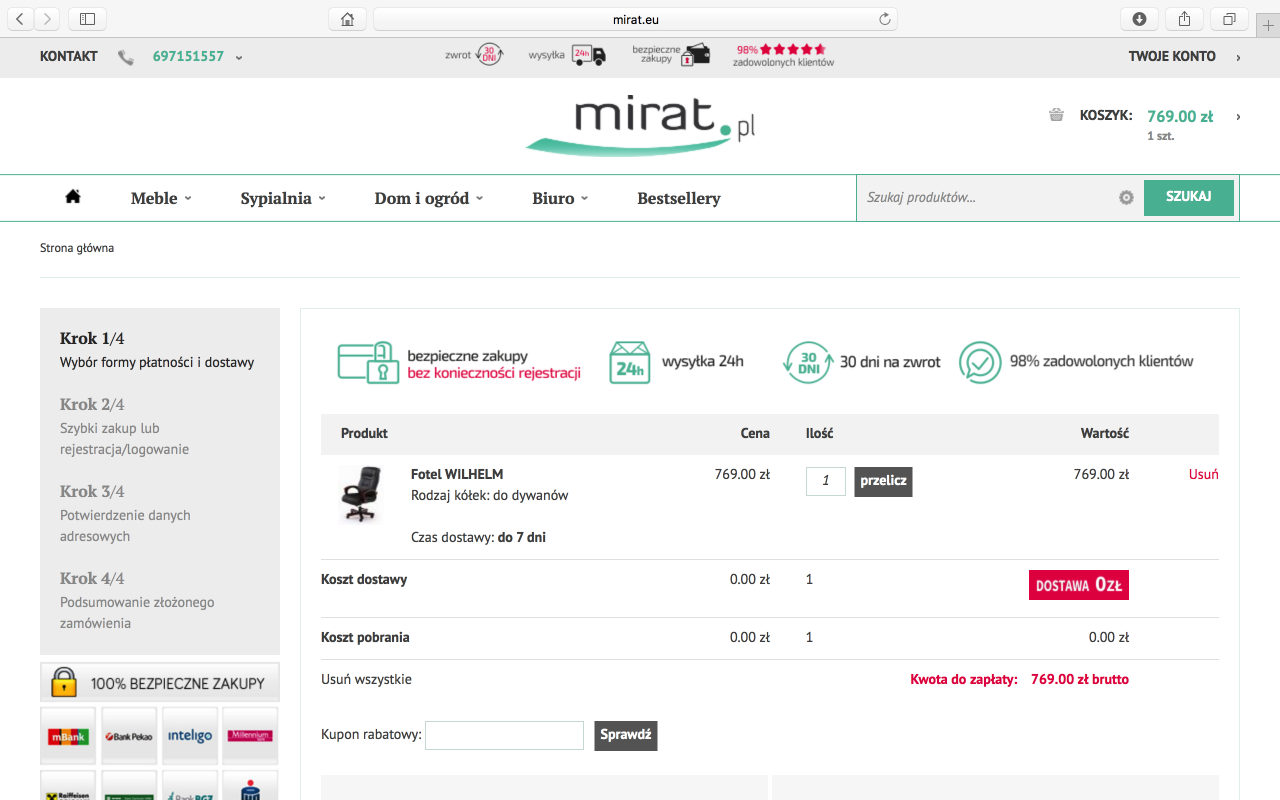
Task: Click Safari share icon
Action: click(x=1184, y=19)
